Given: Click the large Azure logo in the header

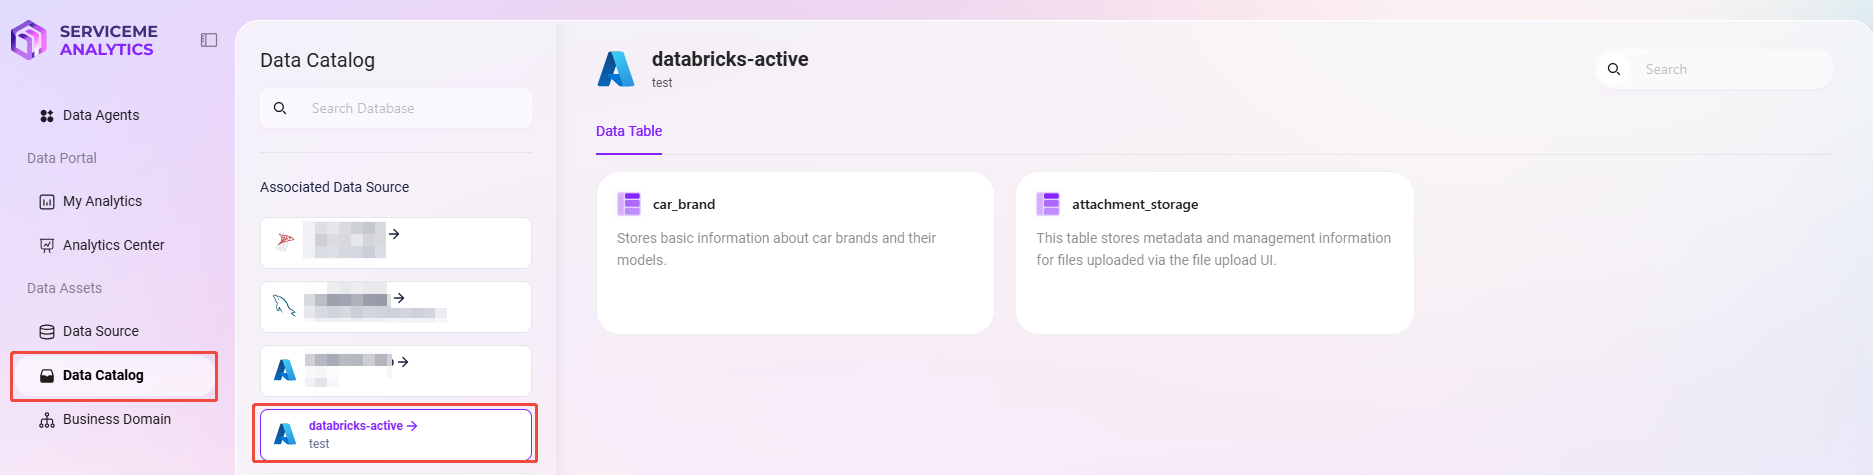Looking at the screenshot, I should coord(616,69).
